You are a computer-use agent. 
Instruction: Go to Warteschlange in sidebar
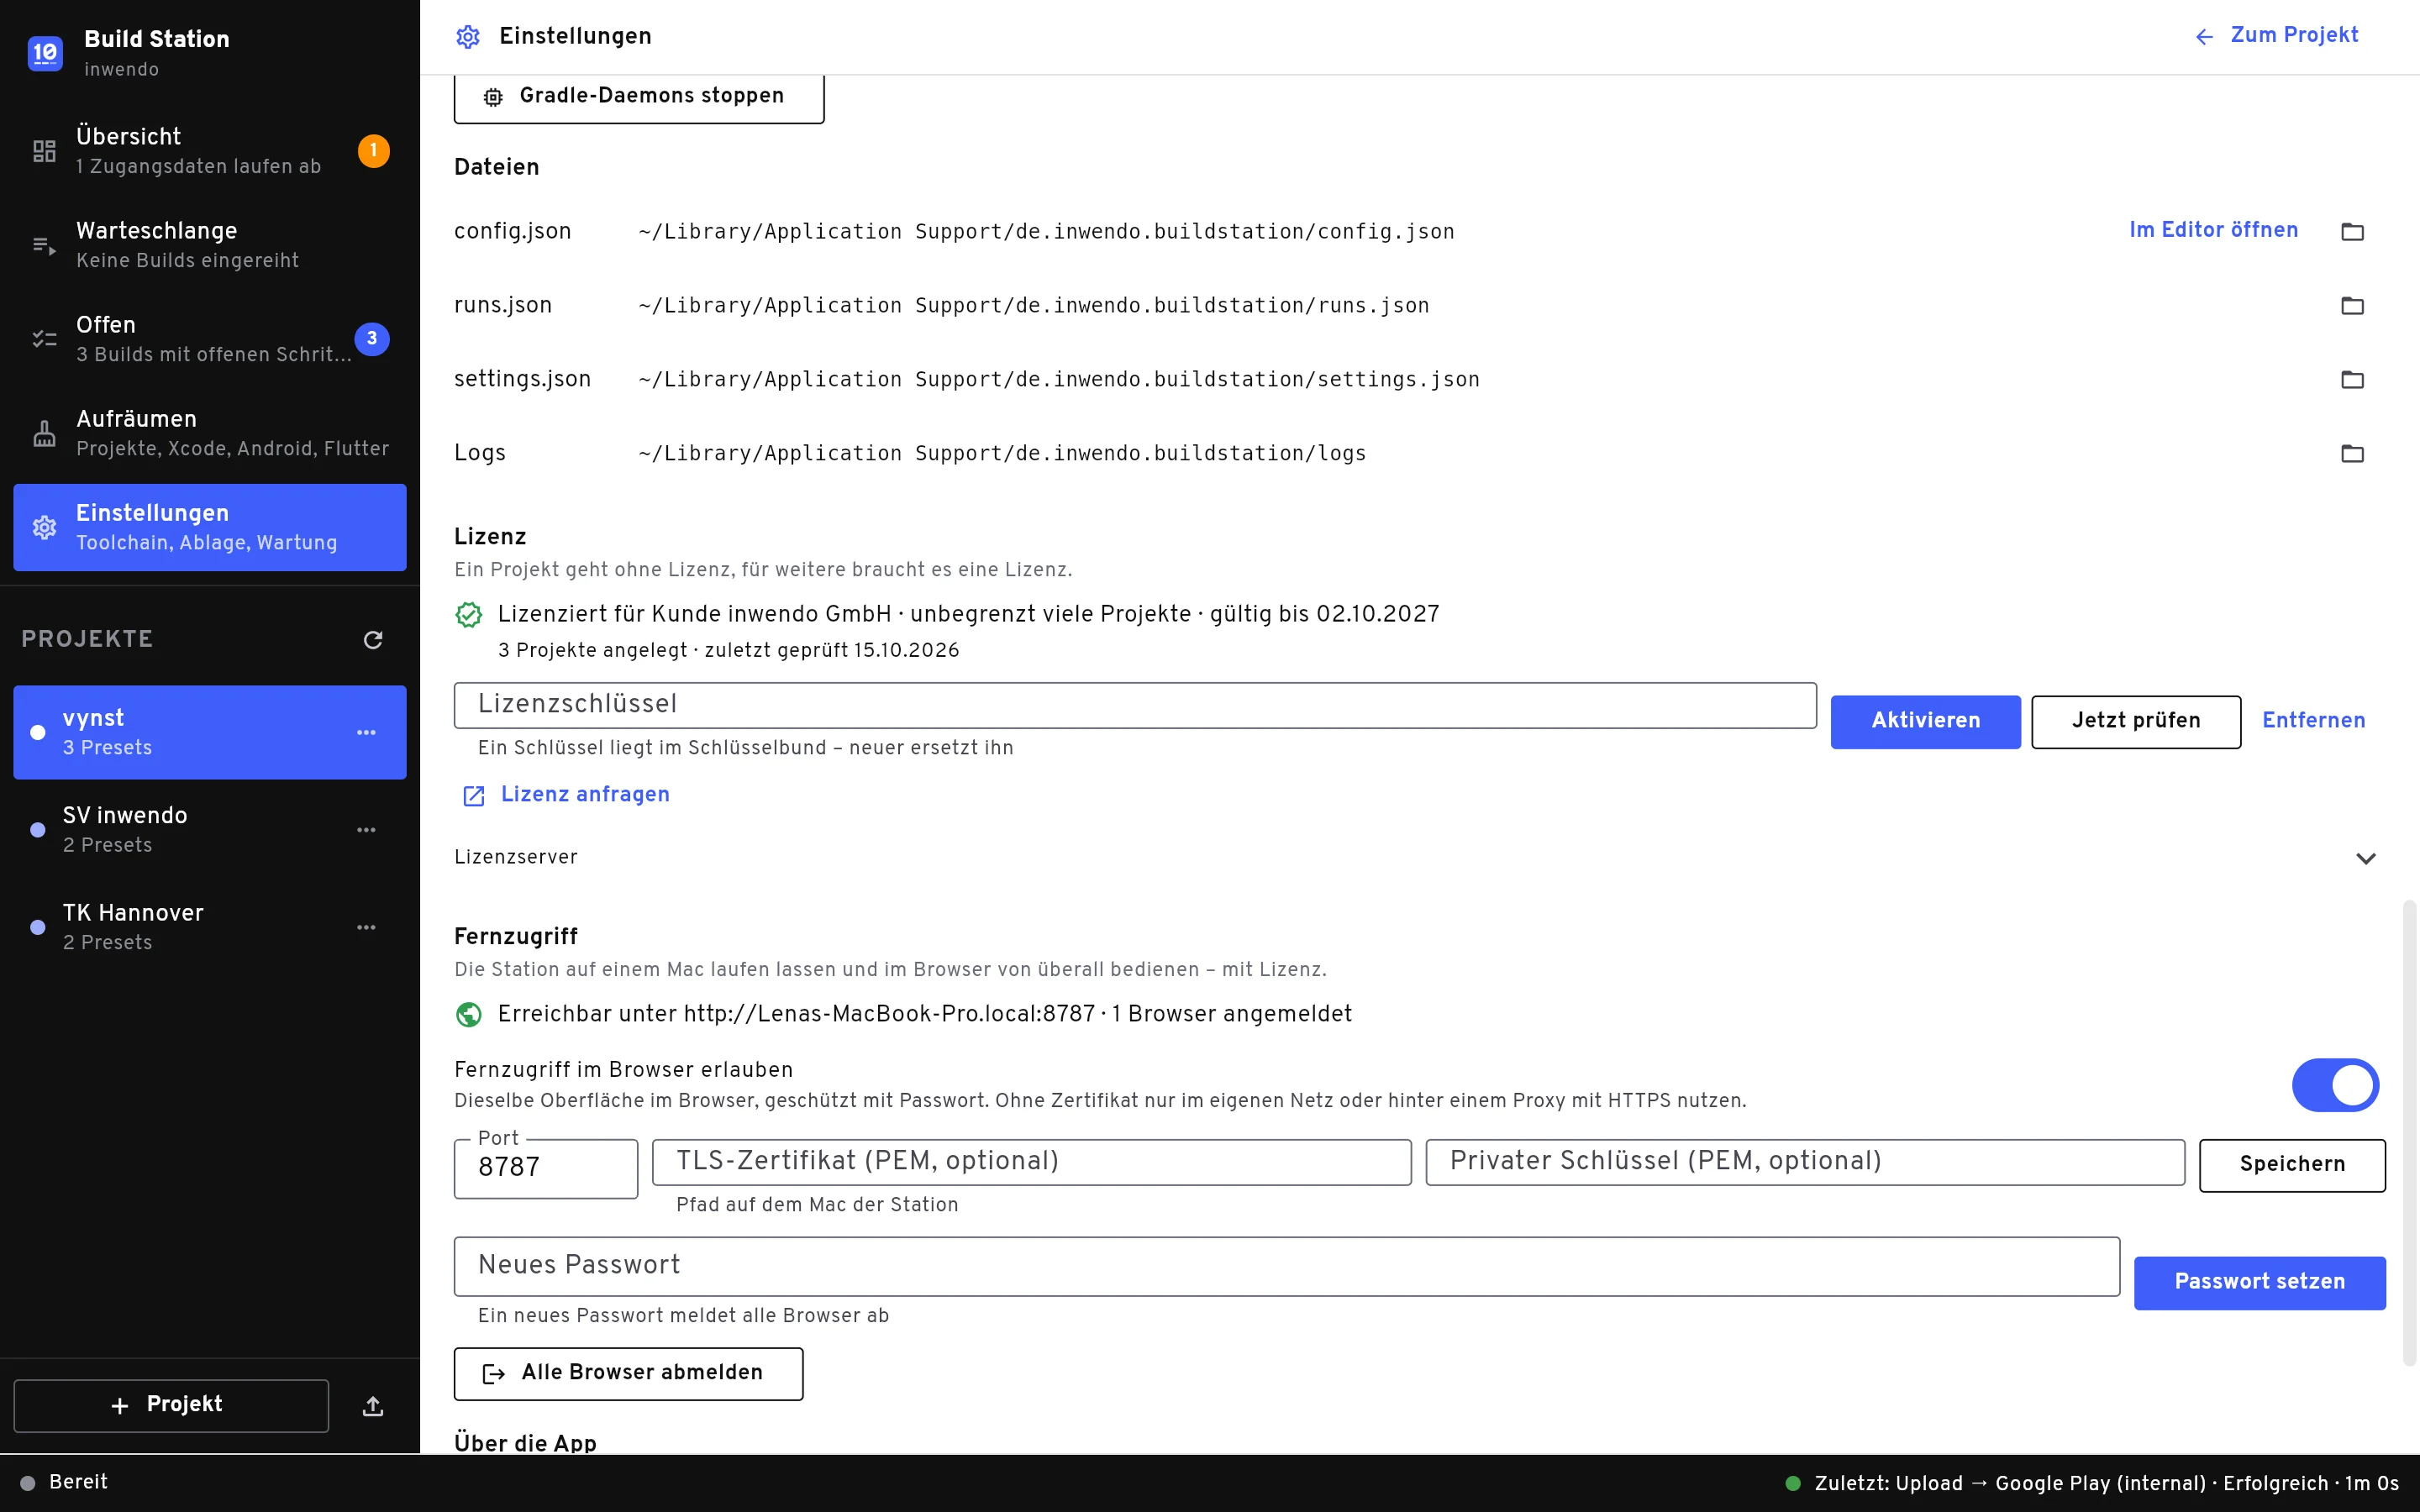[210, 245]
